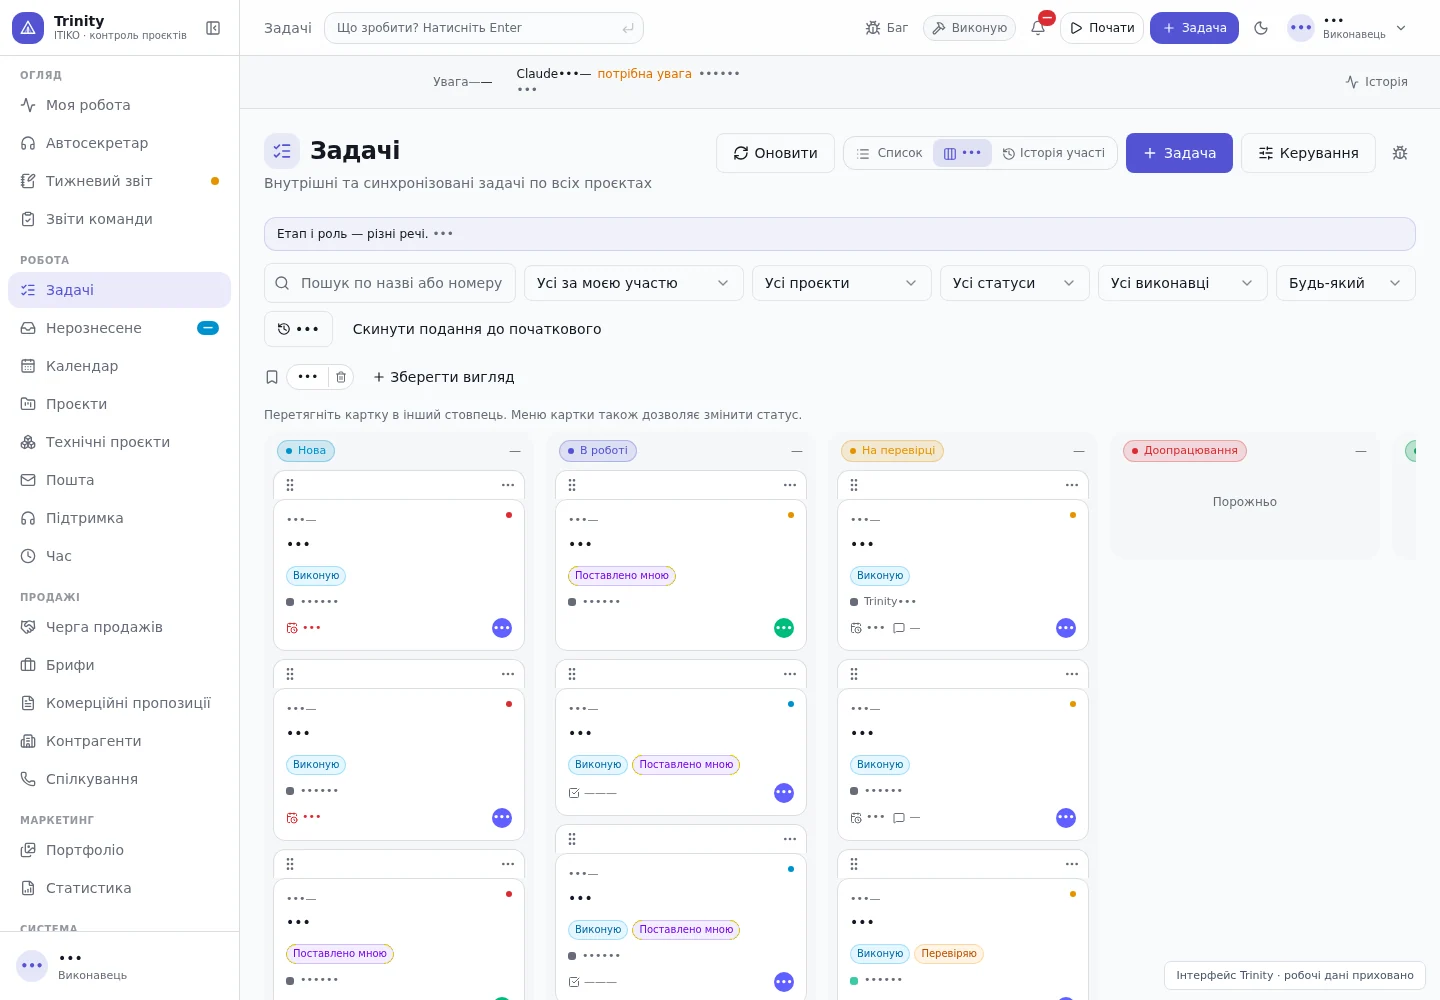Open menu of first На перевірці card
The width and height of the screenshot is (1440, 1000).
click(x=1072, y=485)
